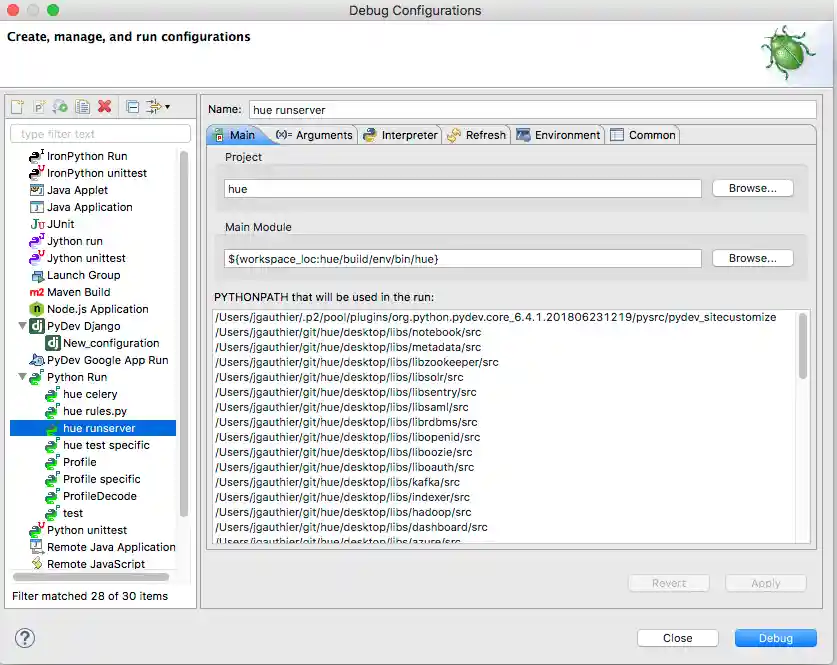Duplicate the selected launch configuration
The width and height of the screenshot is (837, 665).
(84, 107)
